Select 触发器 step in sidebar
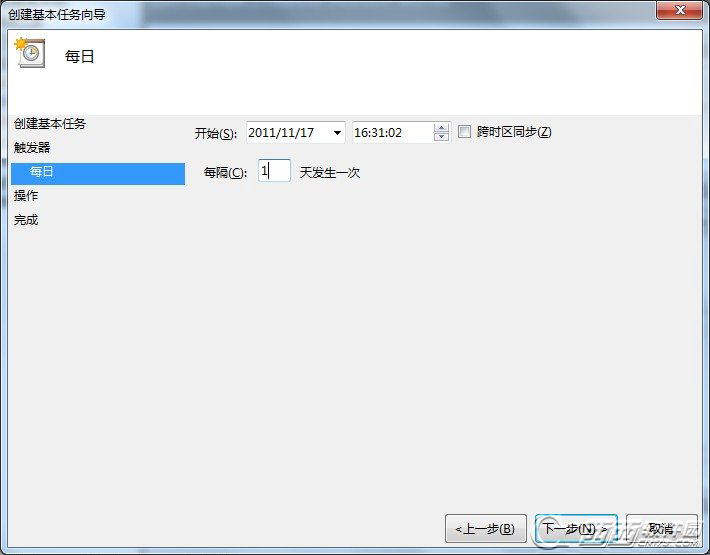The width and height of the screenshot is (710, 555). (32, 148)
